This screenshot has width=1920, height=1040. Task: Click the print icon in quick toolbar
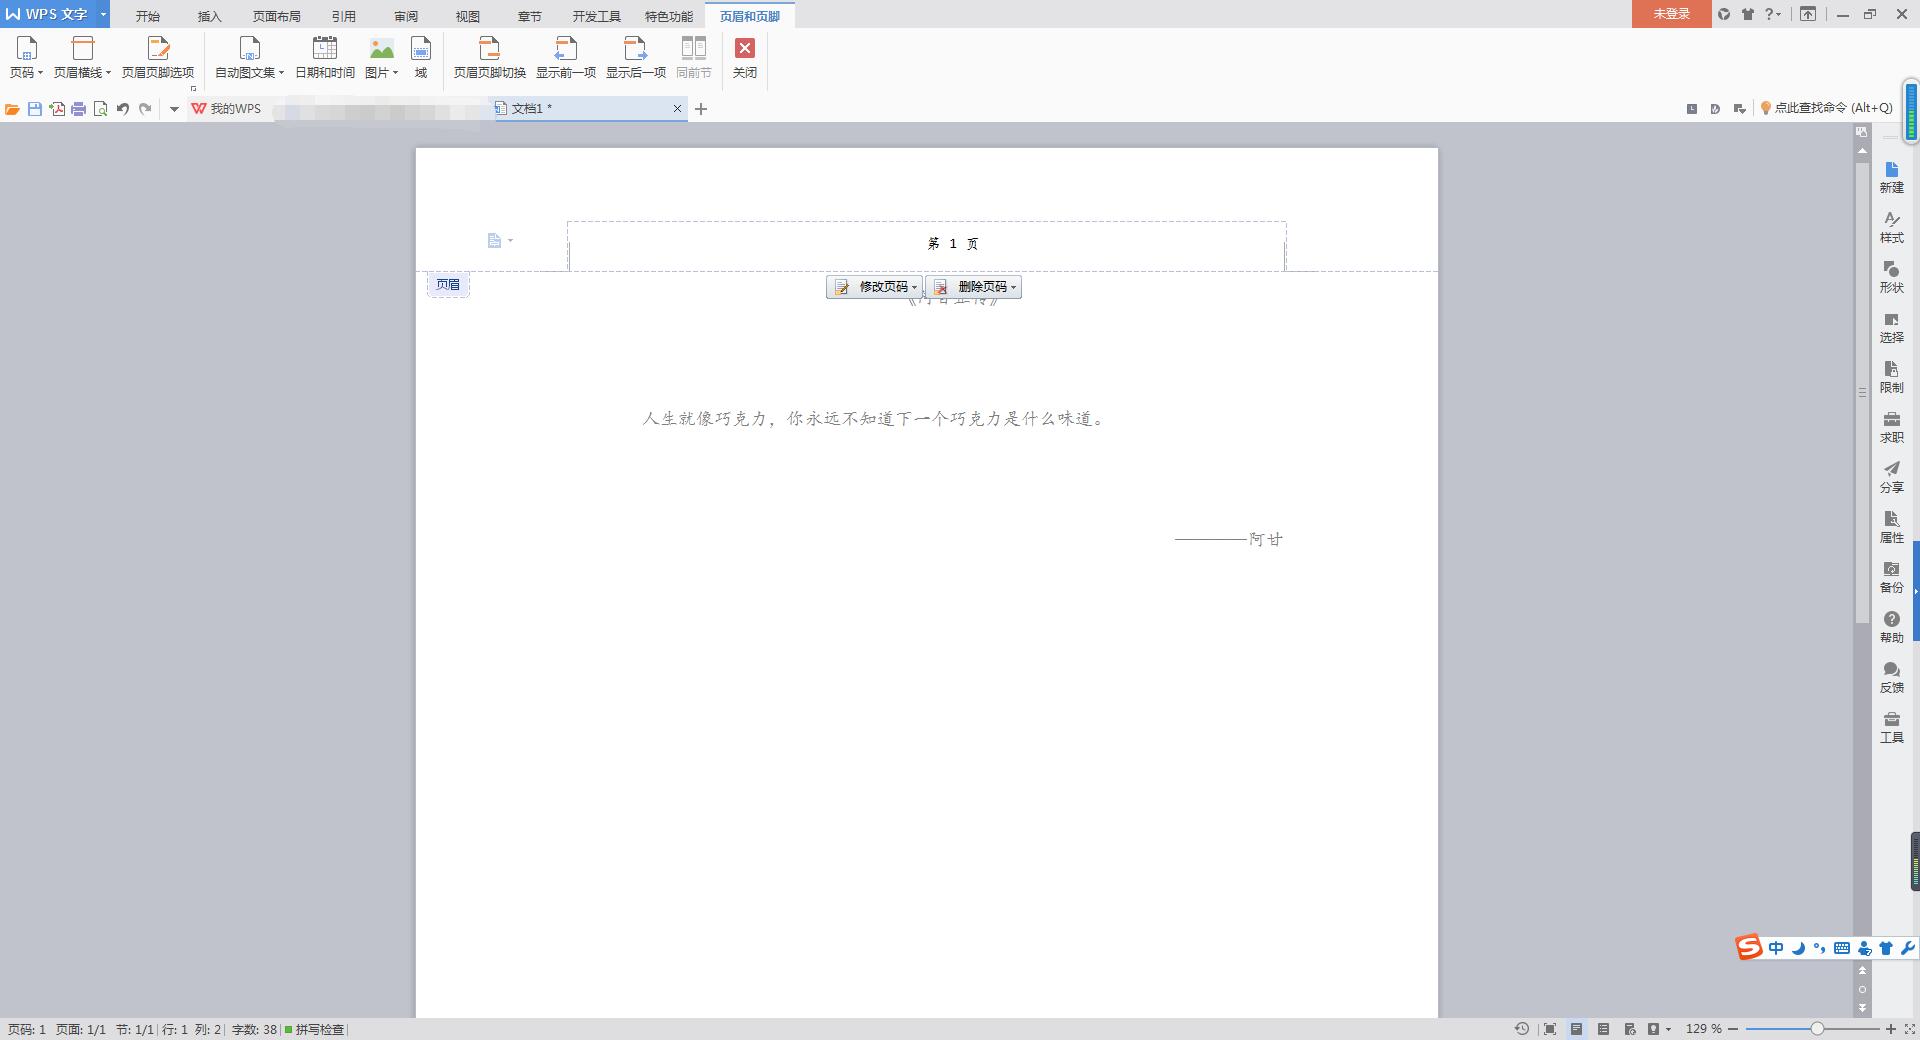(79, 109)
